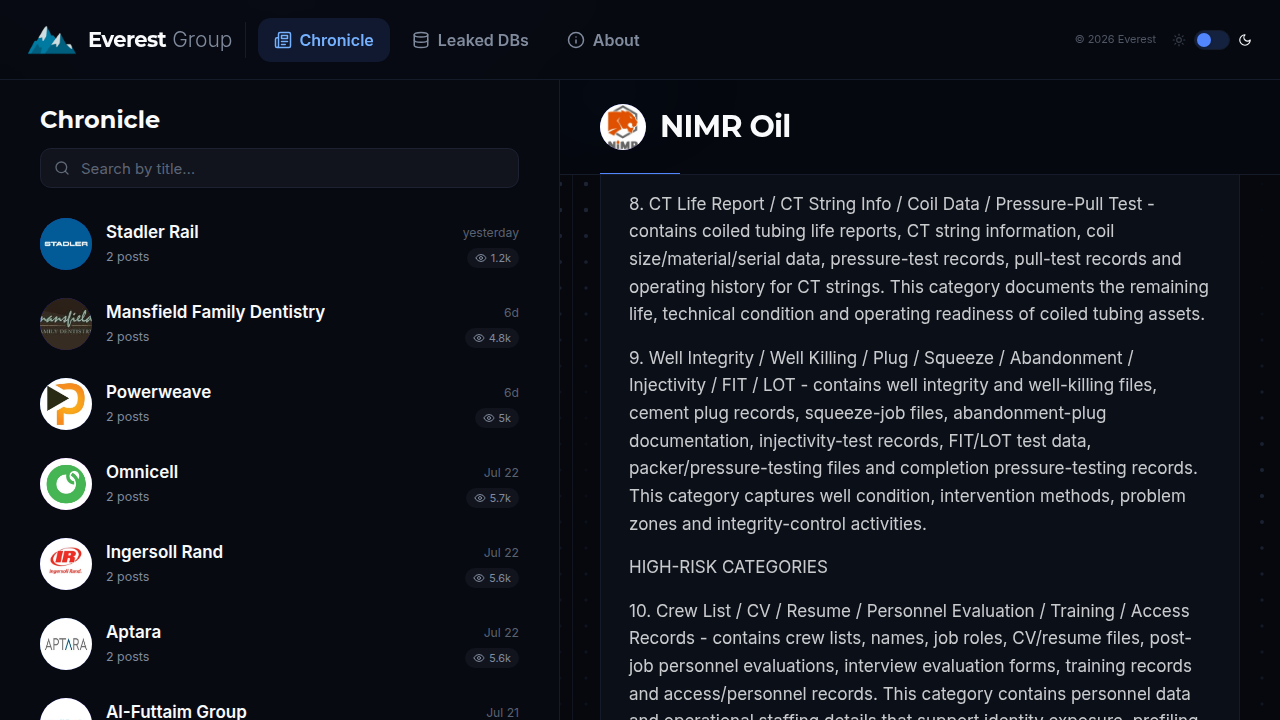Click the eye icon next to 1.2k views

coord(481,258)
